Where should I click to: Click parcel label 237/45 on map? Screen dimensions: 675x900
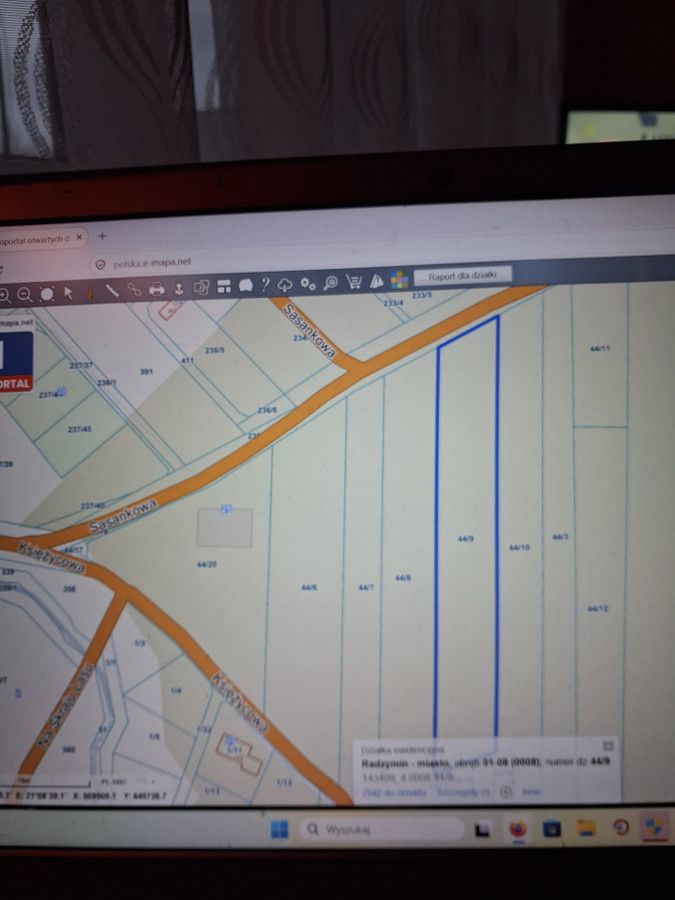79,429
